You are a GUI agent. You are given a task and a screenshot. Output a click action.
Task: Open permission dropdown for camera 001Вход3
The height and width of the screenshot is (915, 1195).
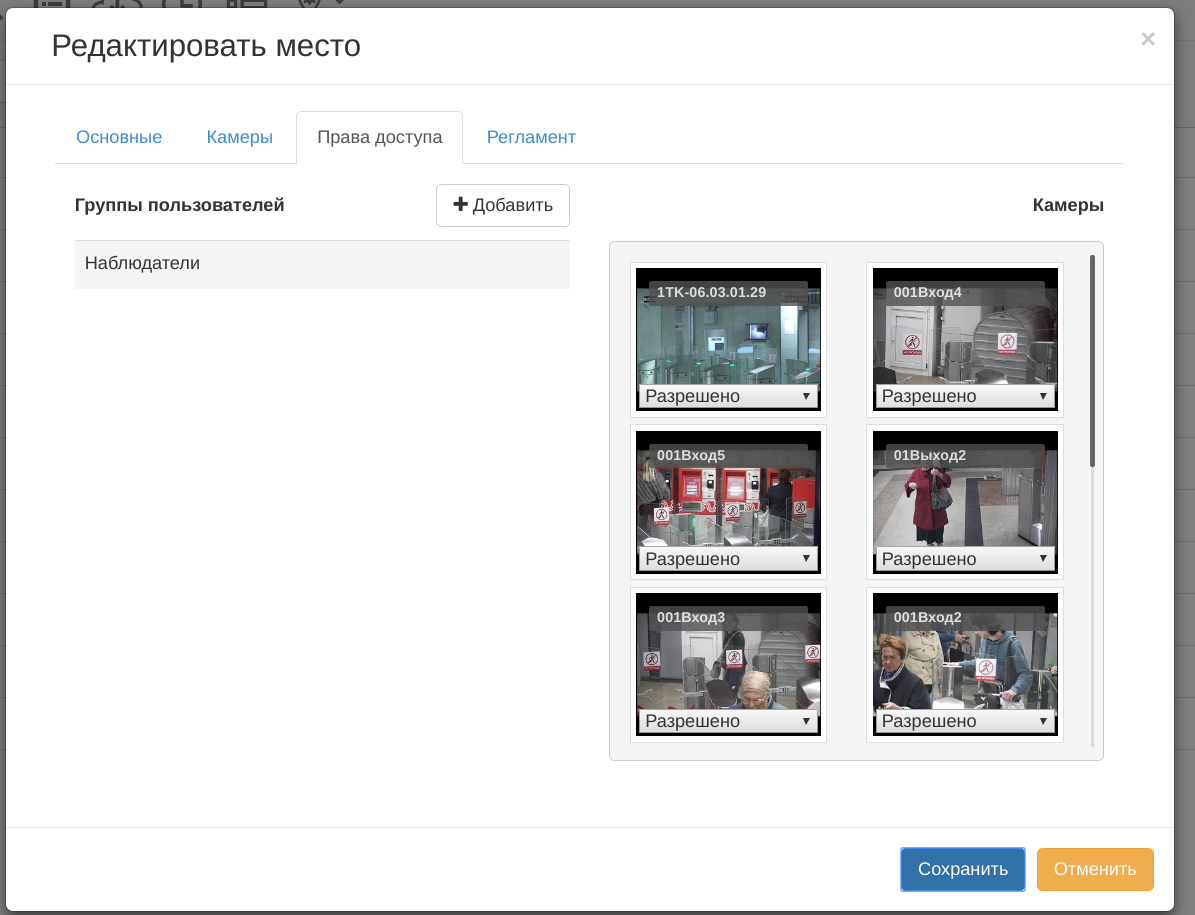coord(729,721)
